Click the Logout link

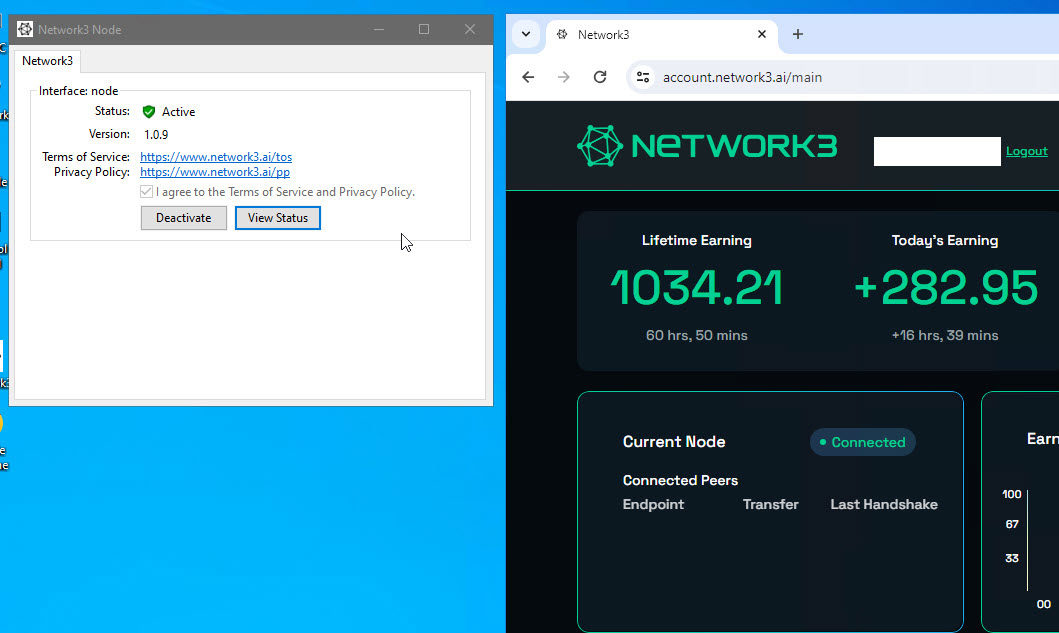1026,151
